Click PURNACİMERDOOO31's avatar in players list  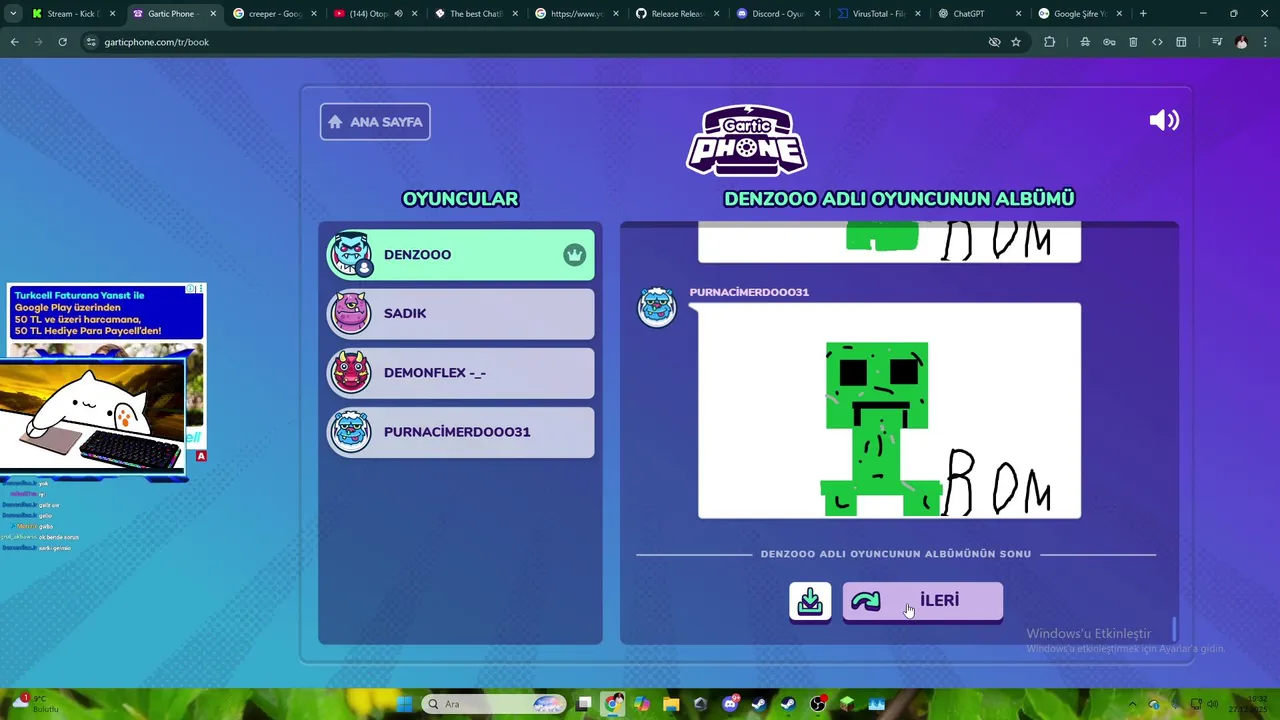pos(351,432)
